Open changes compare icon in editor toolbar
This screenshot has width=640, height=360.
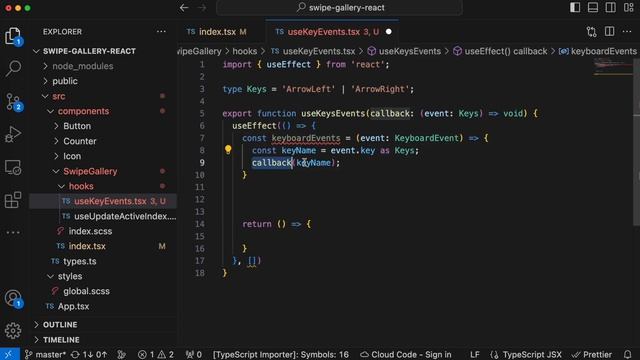coord(591,31)
